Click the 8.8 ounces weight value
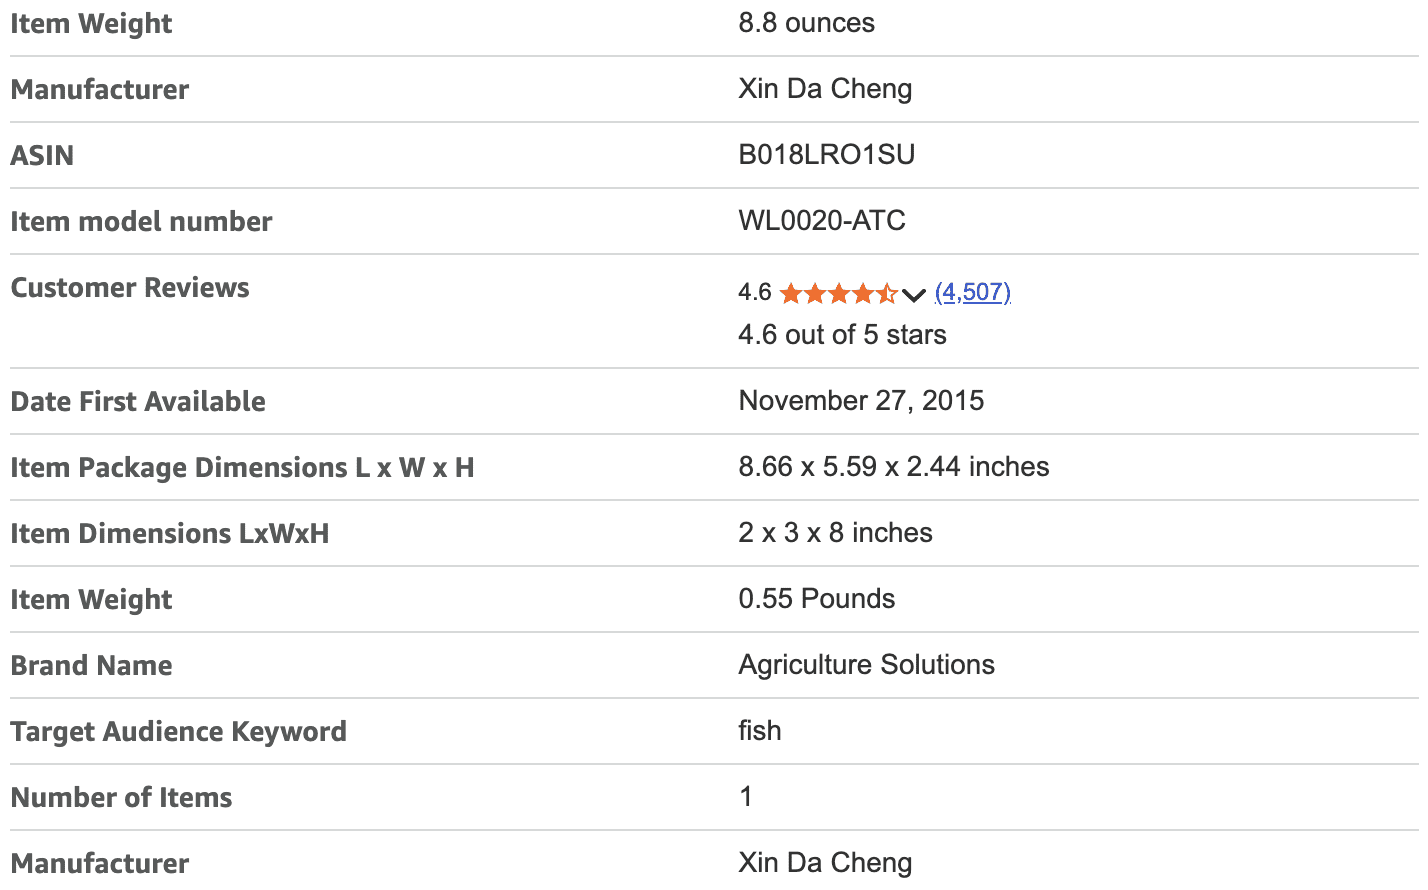1428x890 pixels. (806, 23)
